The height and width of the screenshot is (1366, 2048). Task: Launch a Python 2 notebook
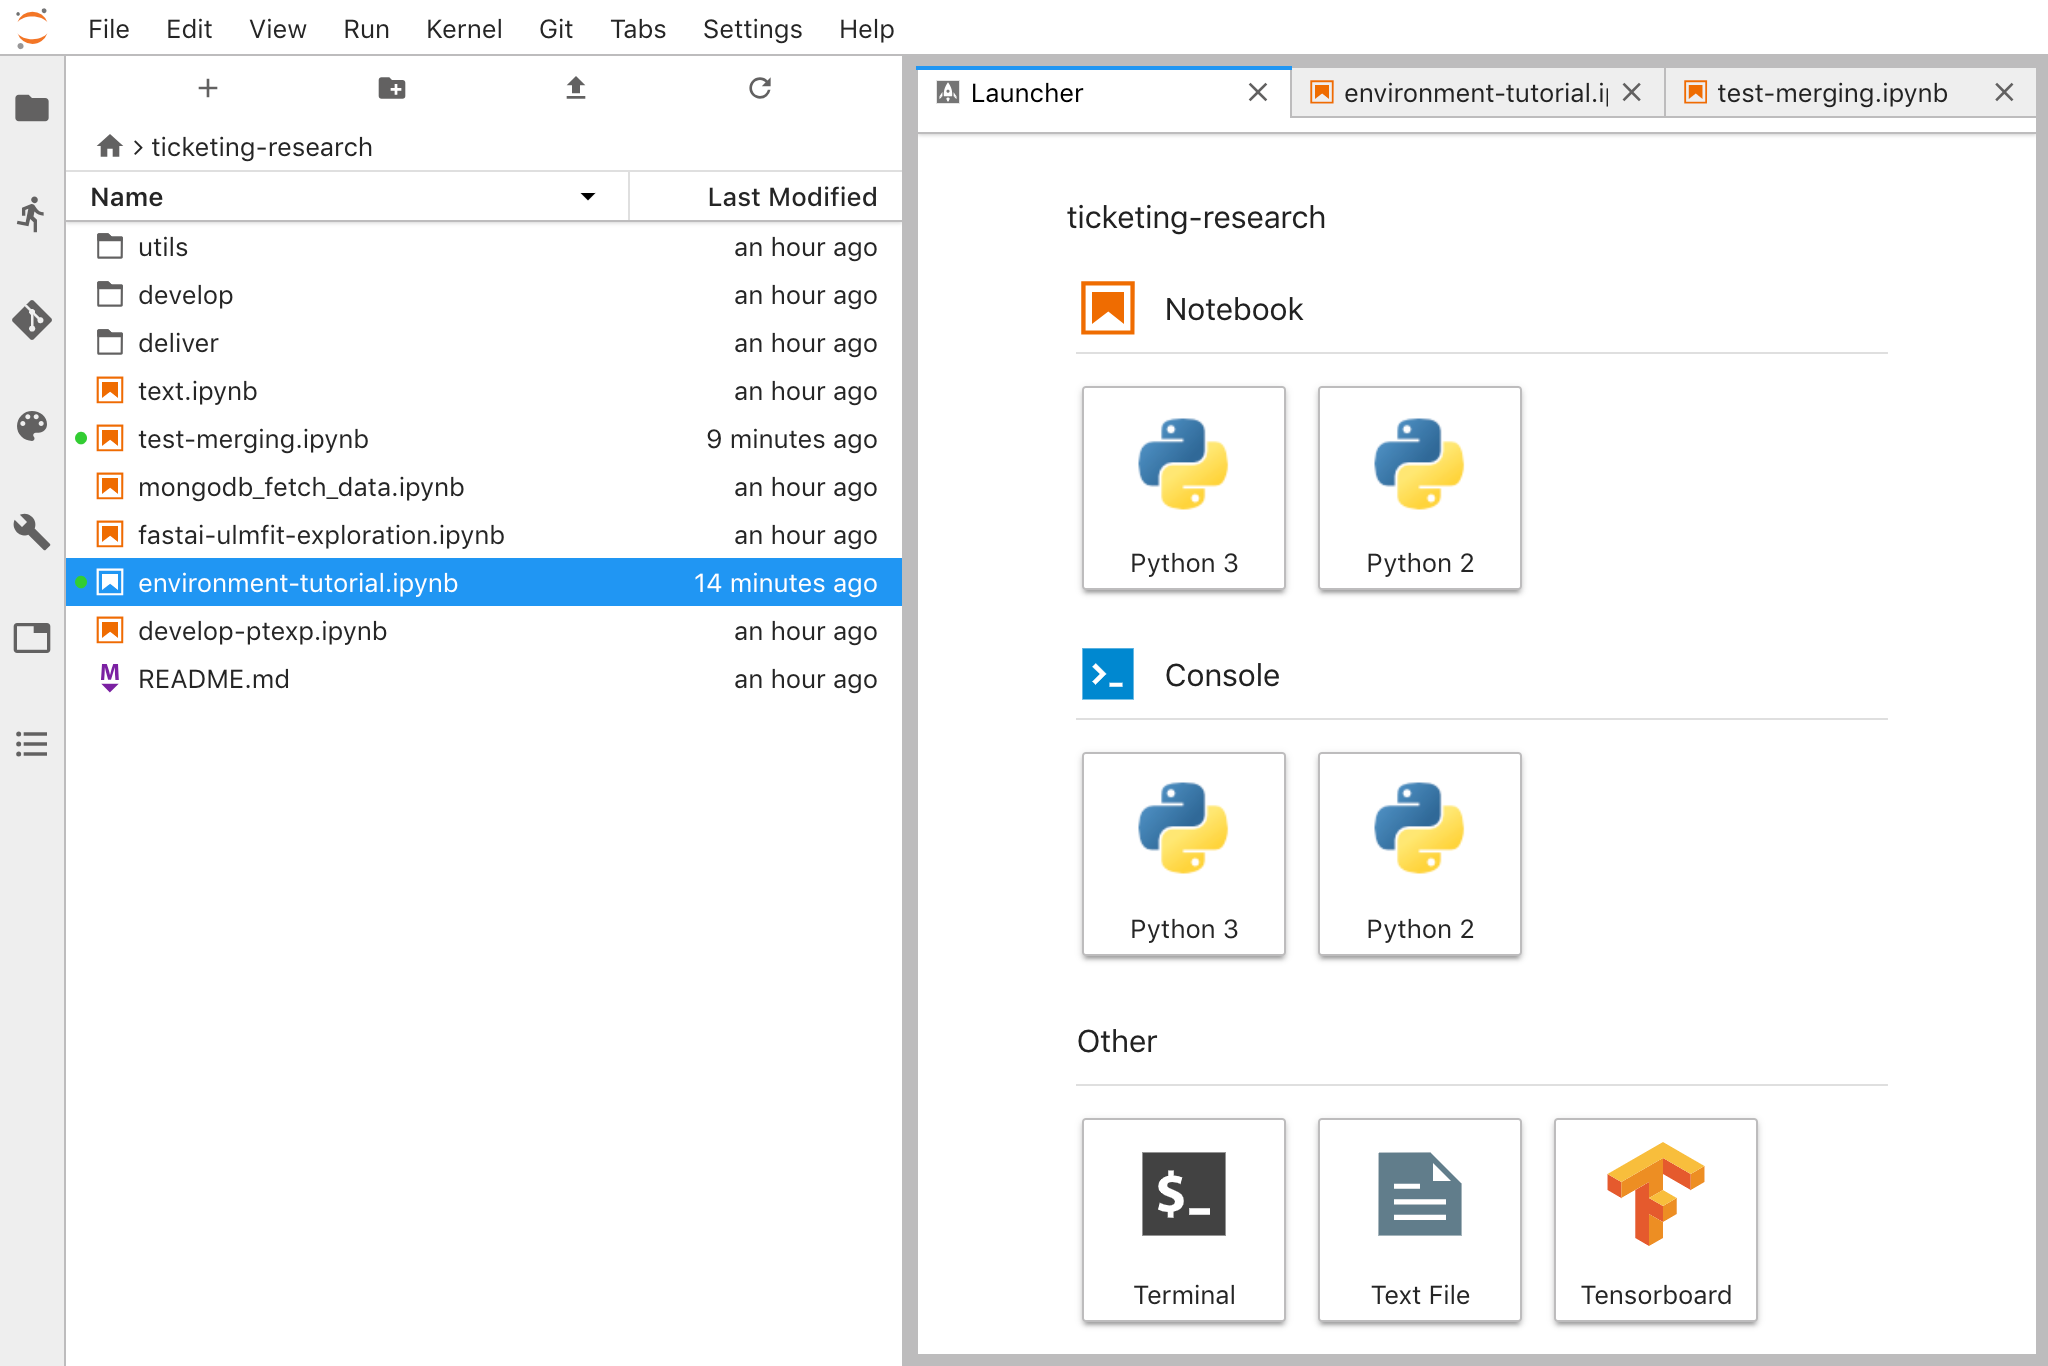[1419, 488]
